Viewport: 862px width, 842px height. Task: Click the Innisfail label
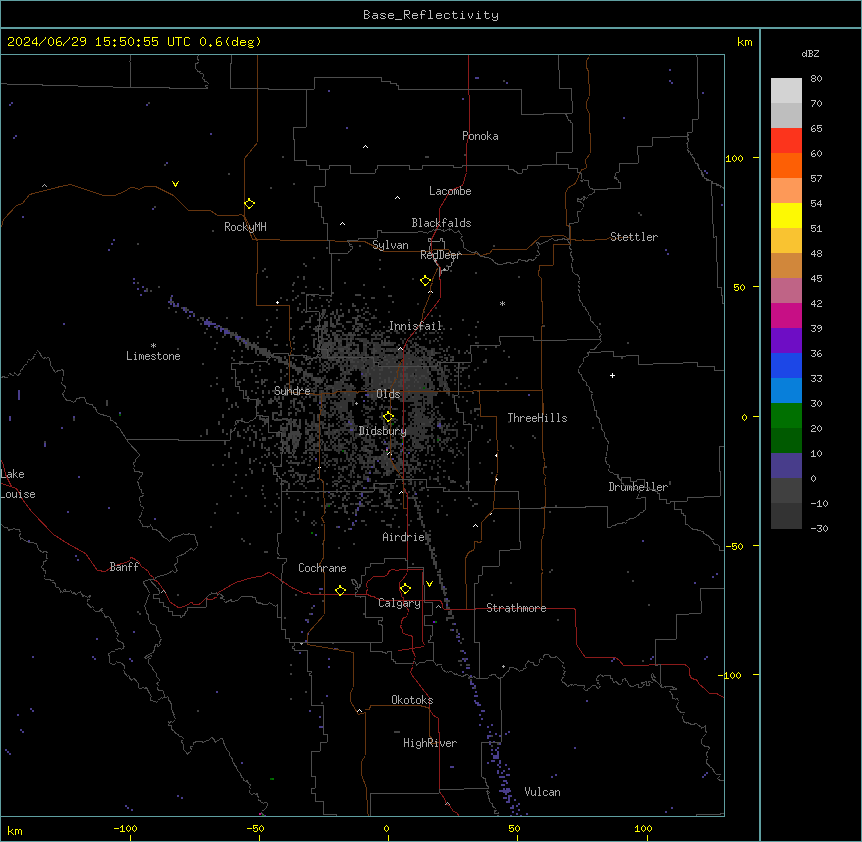415,326
